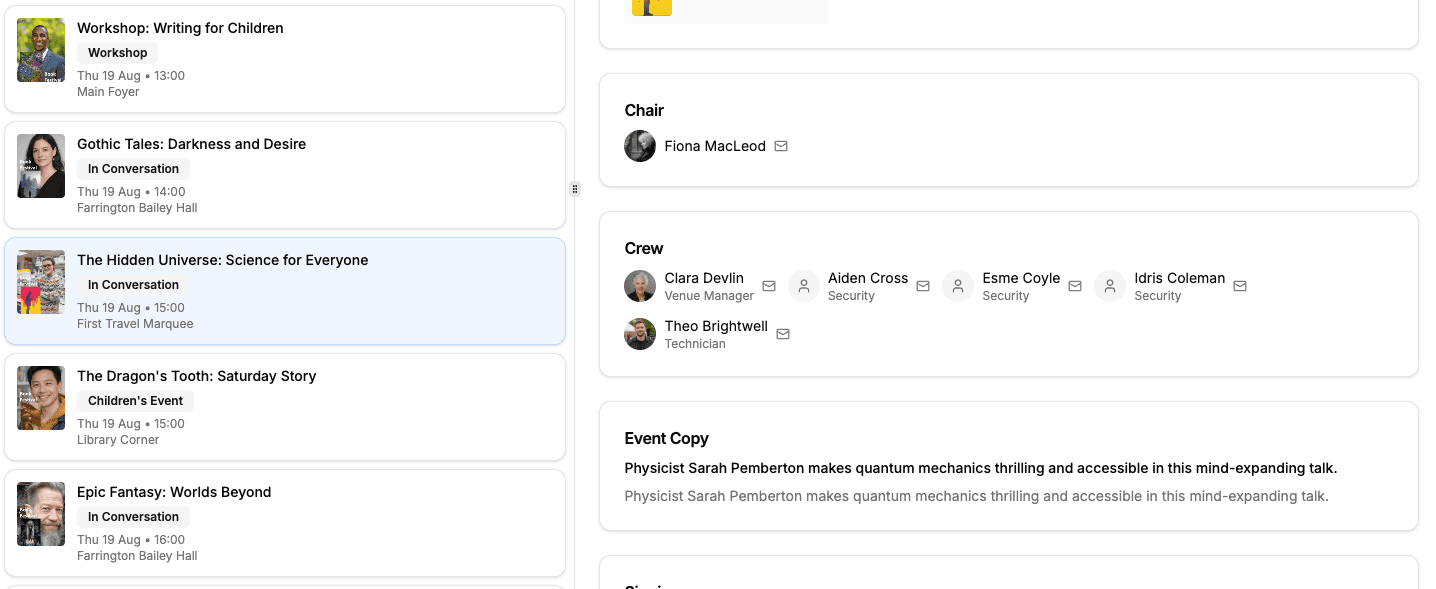The image size is (1436, 589).
Task: Email Clara Devlin via the envelope icon
Action: coord(769,286)
